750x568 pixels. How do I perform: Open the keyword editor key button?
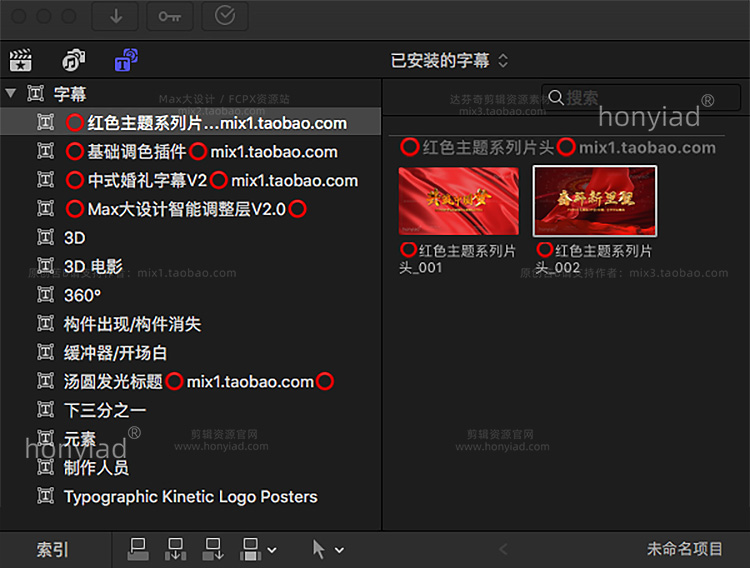170,16
